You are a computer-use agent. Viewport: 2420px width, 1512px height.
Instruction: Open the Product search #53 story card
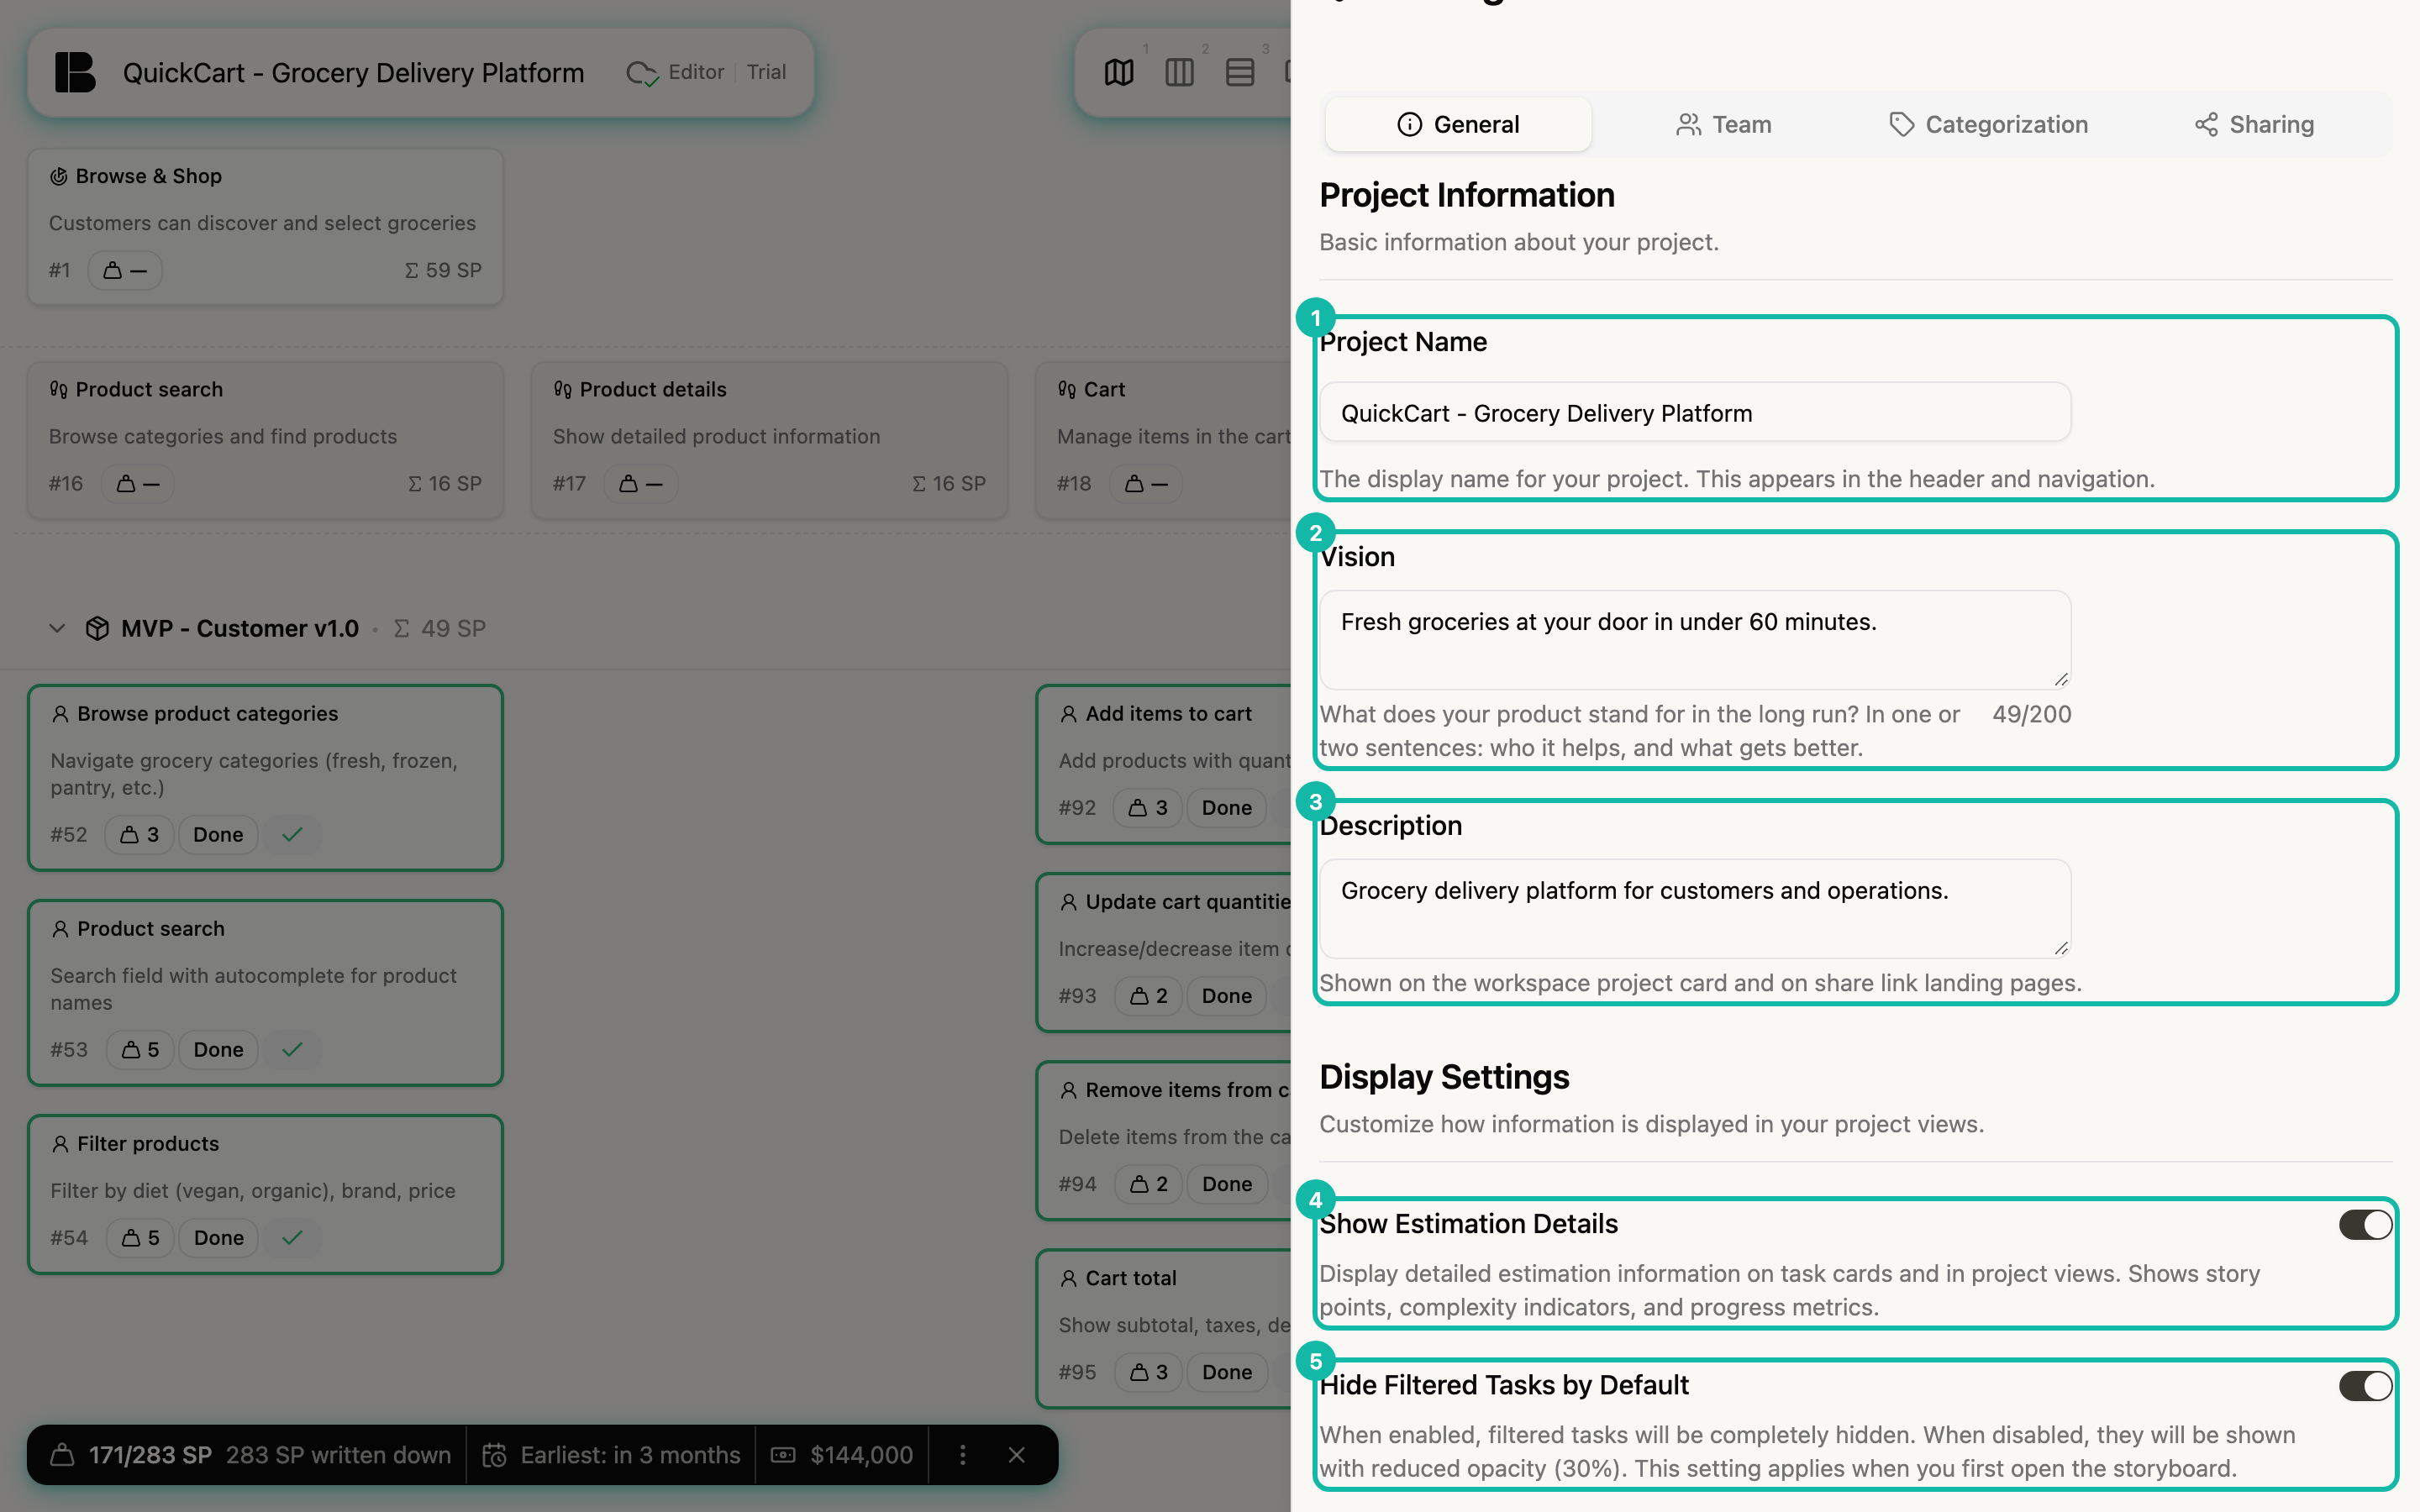click(x=265, y=992)
